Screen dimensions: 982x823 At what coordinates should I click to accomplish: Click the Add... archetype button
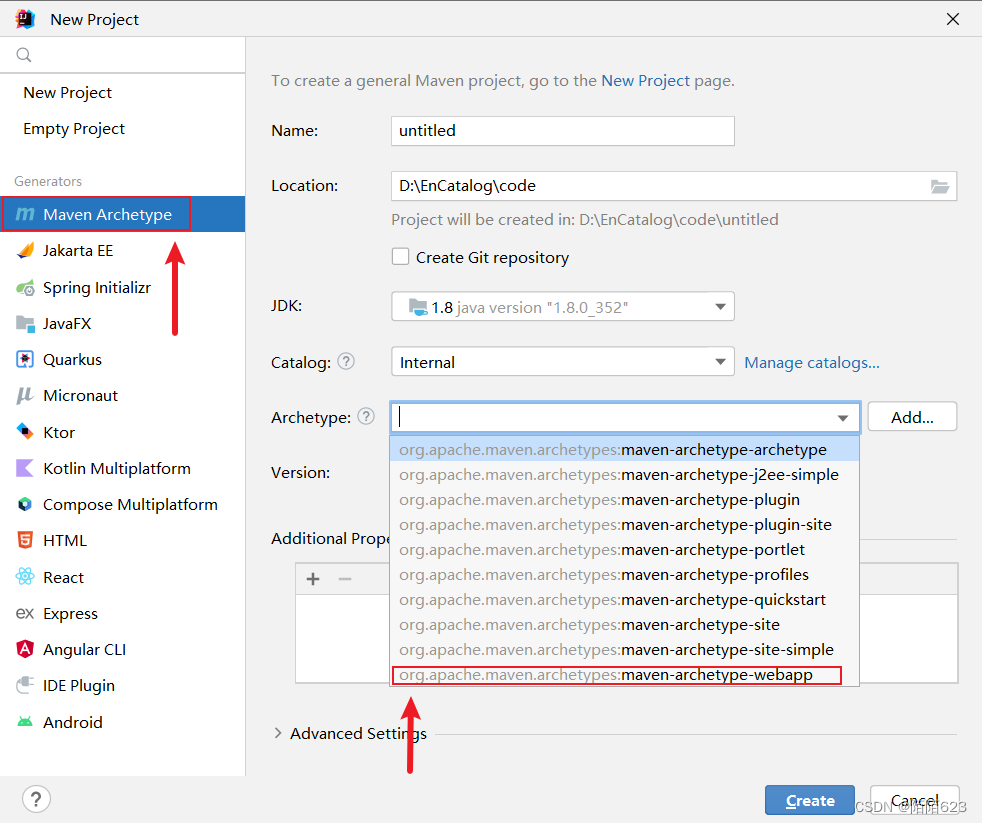coord(912,417)
